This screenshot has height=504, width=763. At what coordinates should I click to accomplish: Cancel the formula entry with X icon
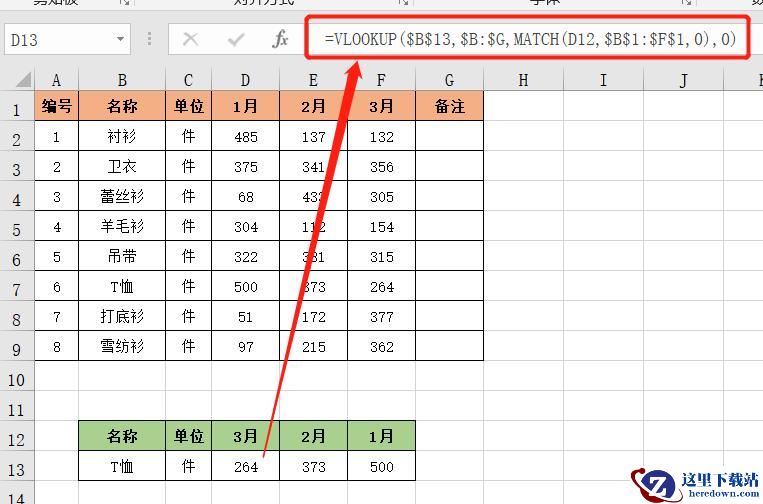[190, 39]
